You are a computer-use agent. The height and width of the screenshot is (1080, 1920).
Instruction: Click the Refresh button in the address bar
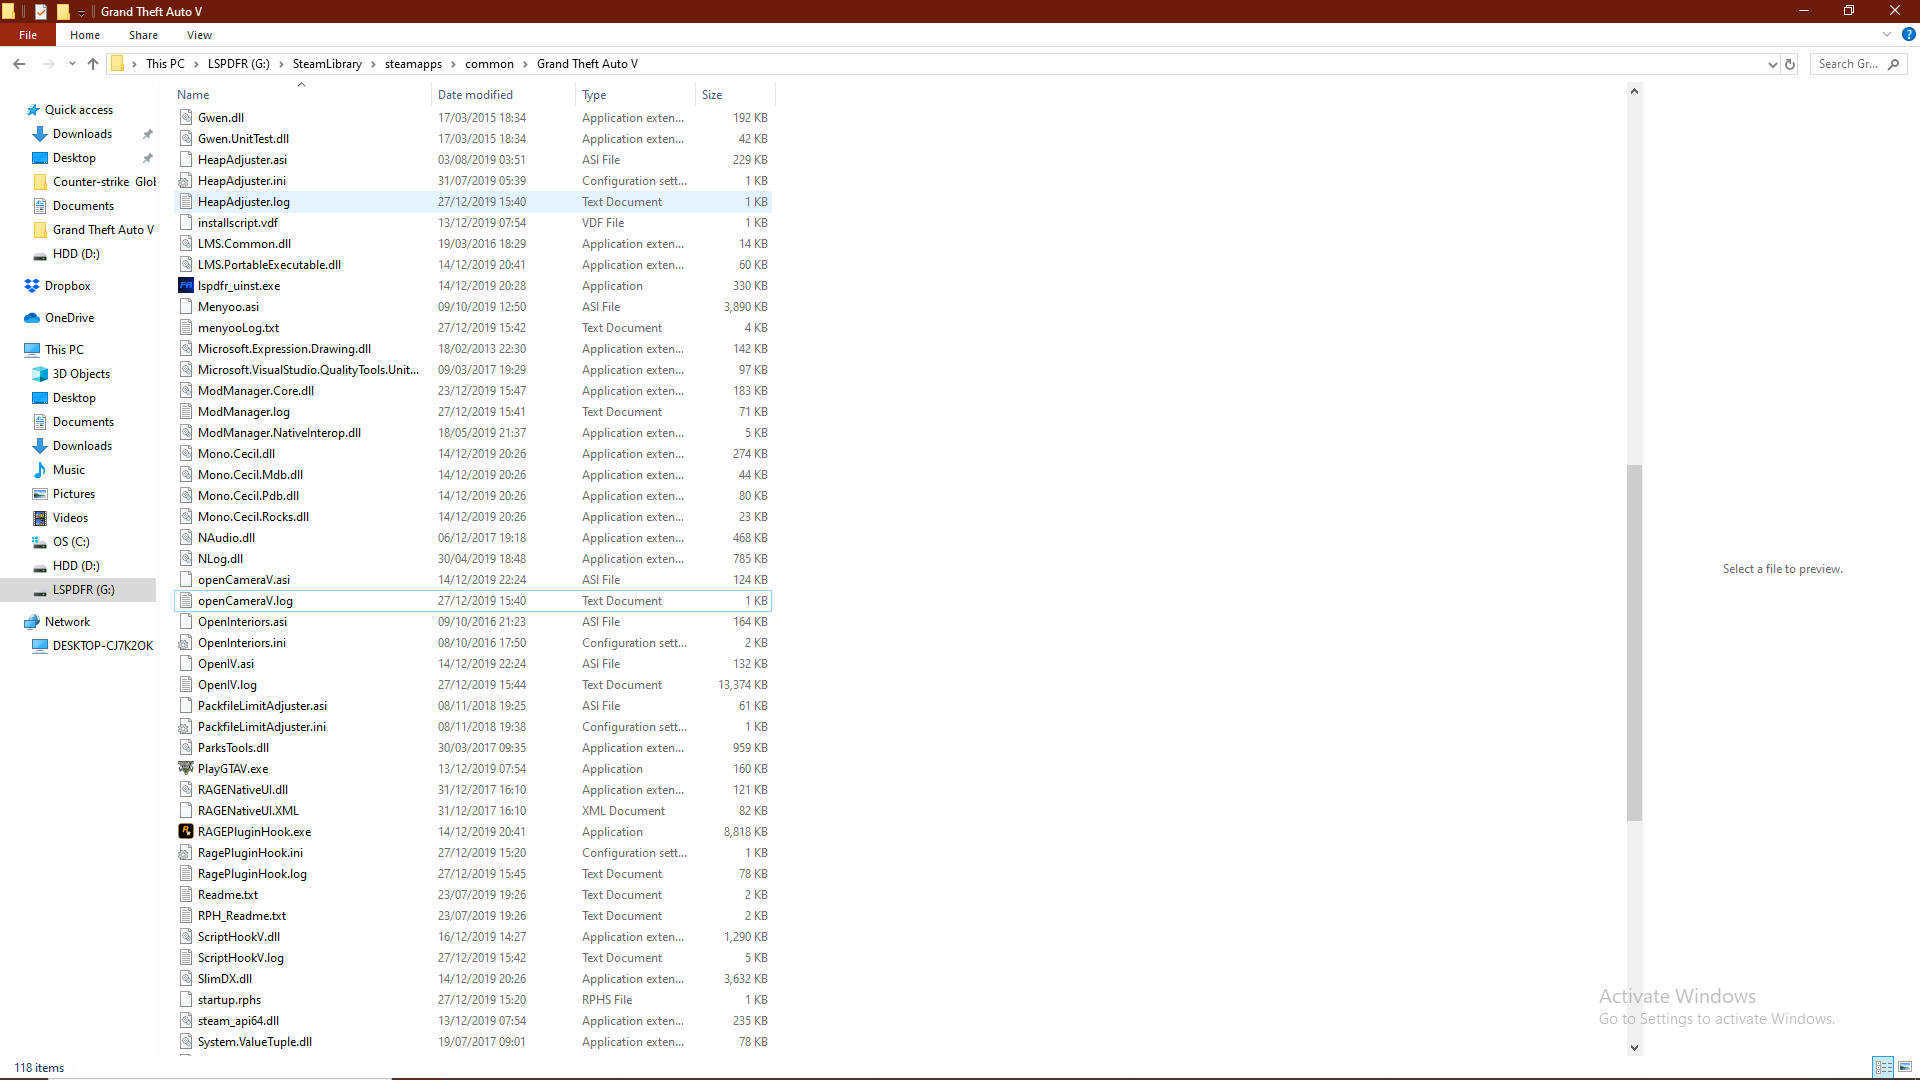point(1790,64)
